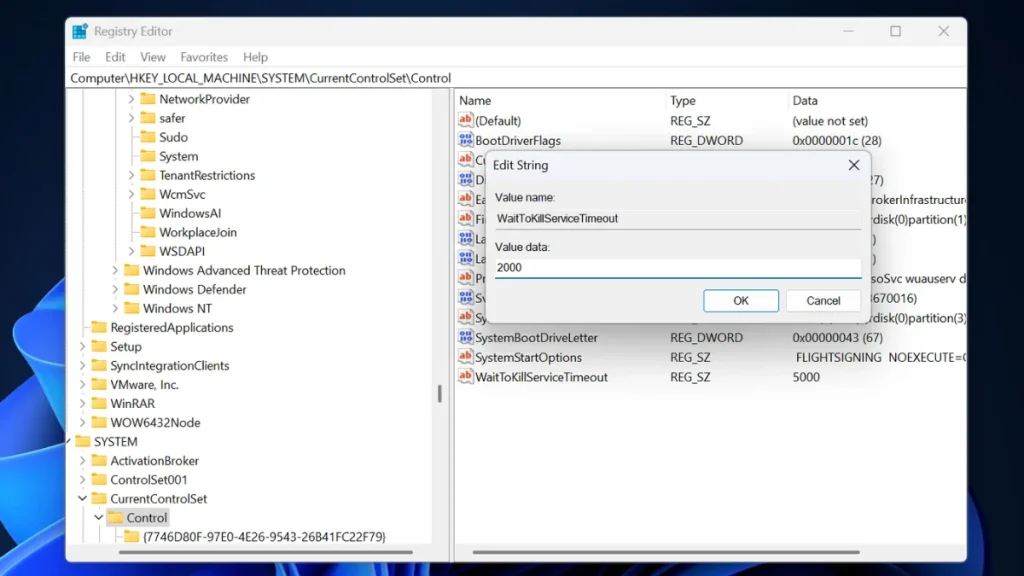Cancel the Edit String dialog
Viewport: 1024px width, 576px height.
tap(823, 300)
